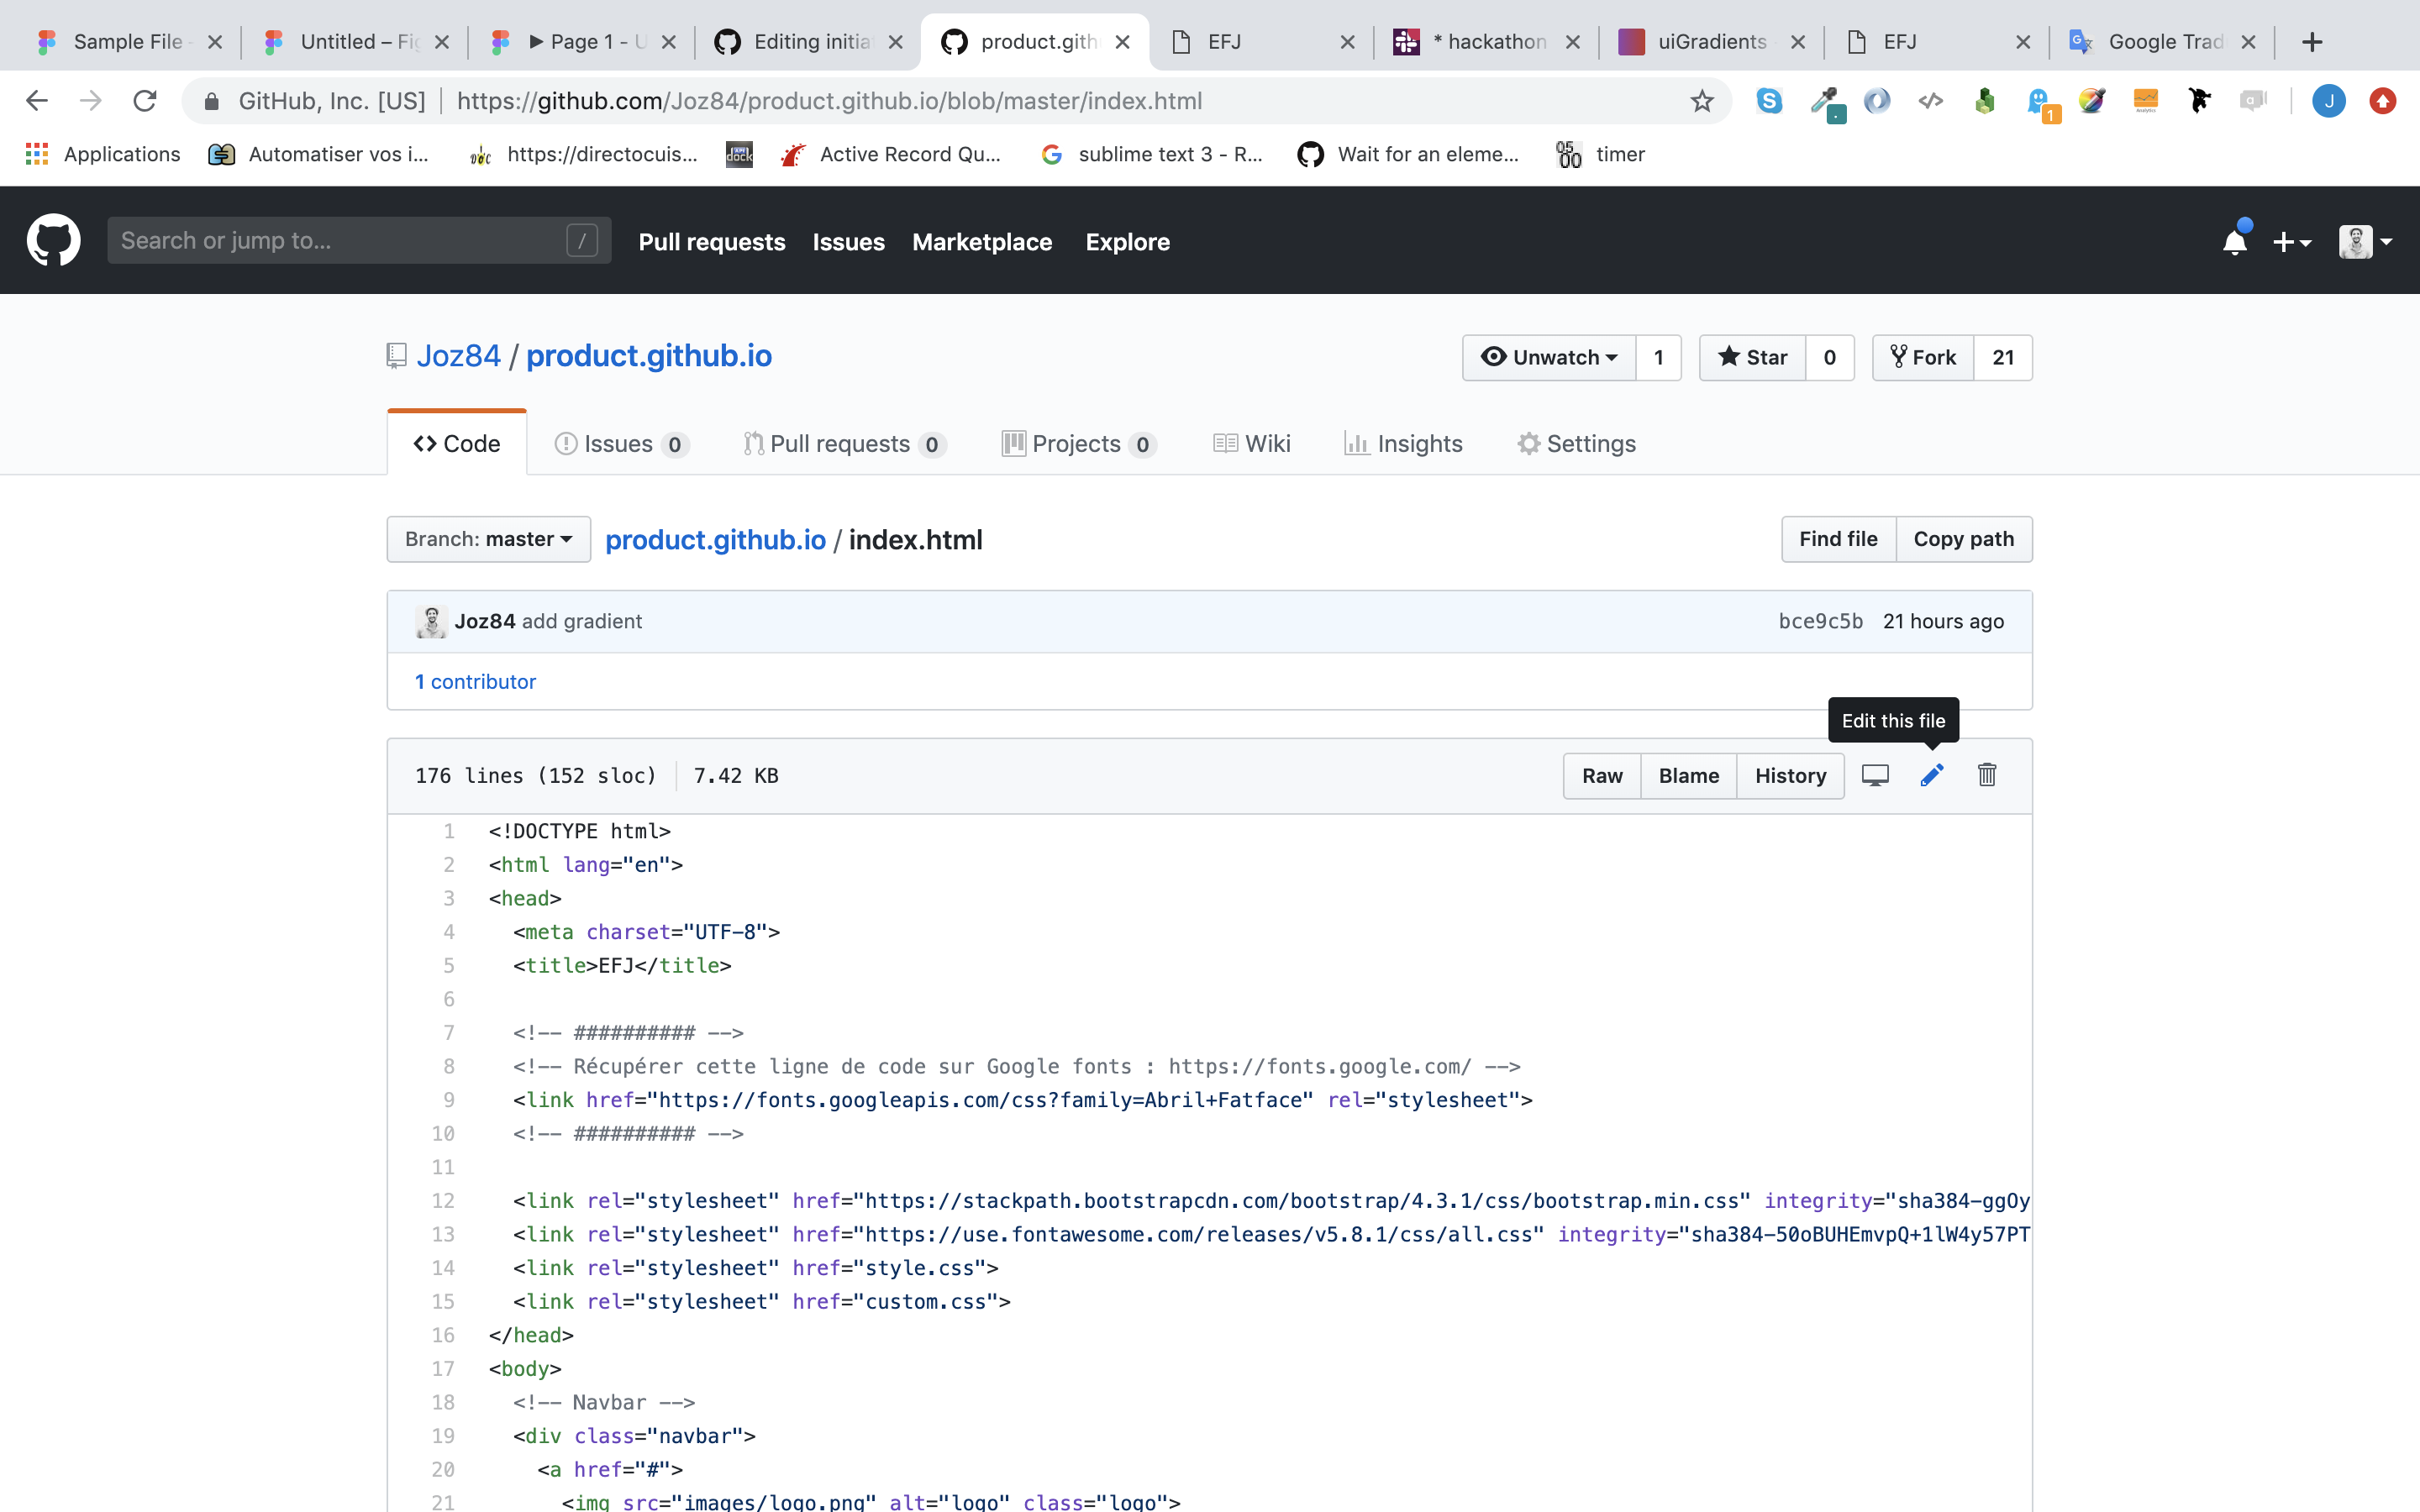Open the Blame view
The height and width of the screenshot is (1512, 2420).
(x=1689, y=776)
